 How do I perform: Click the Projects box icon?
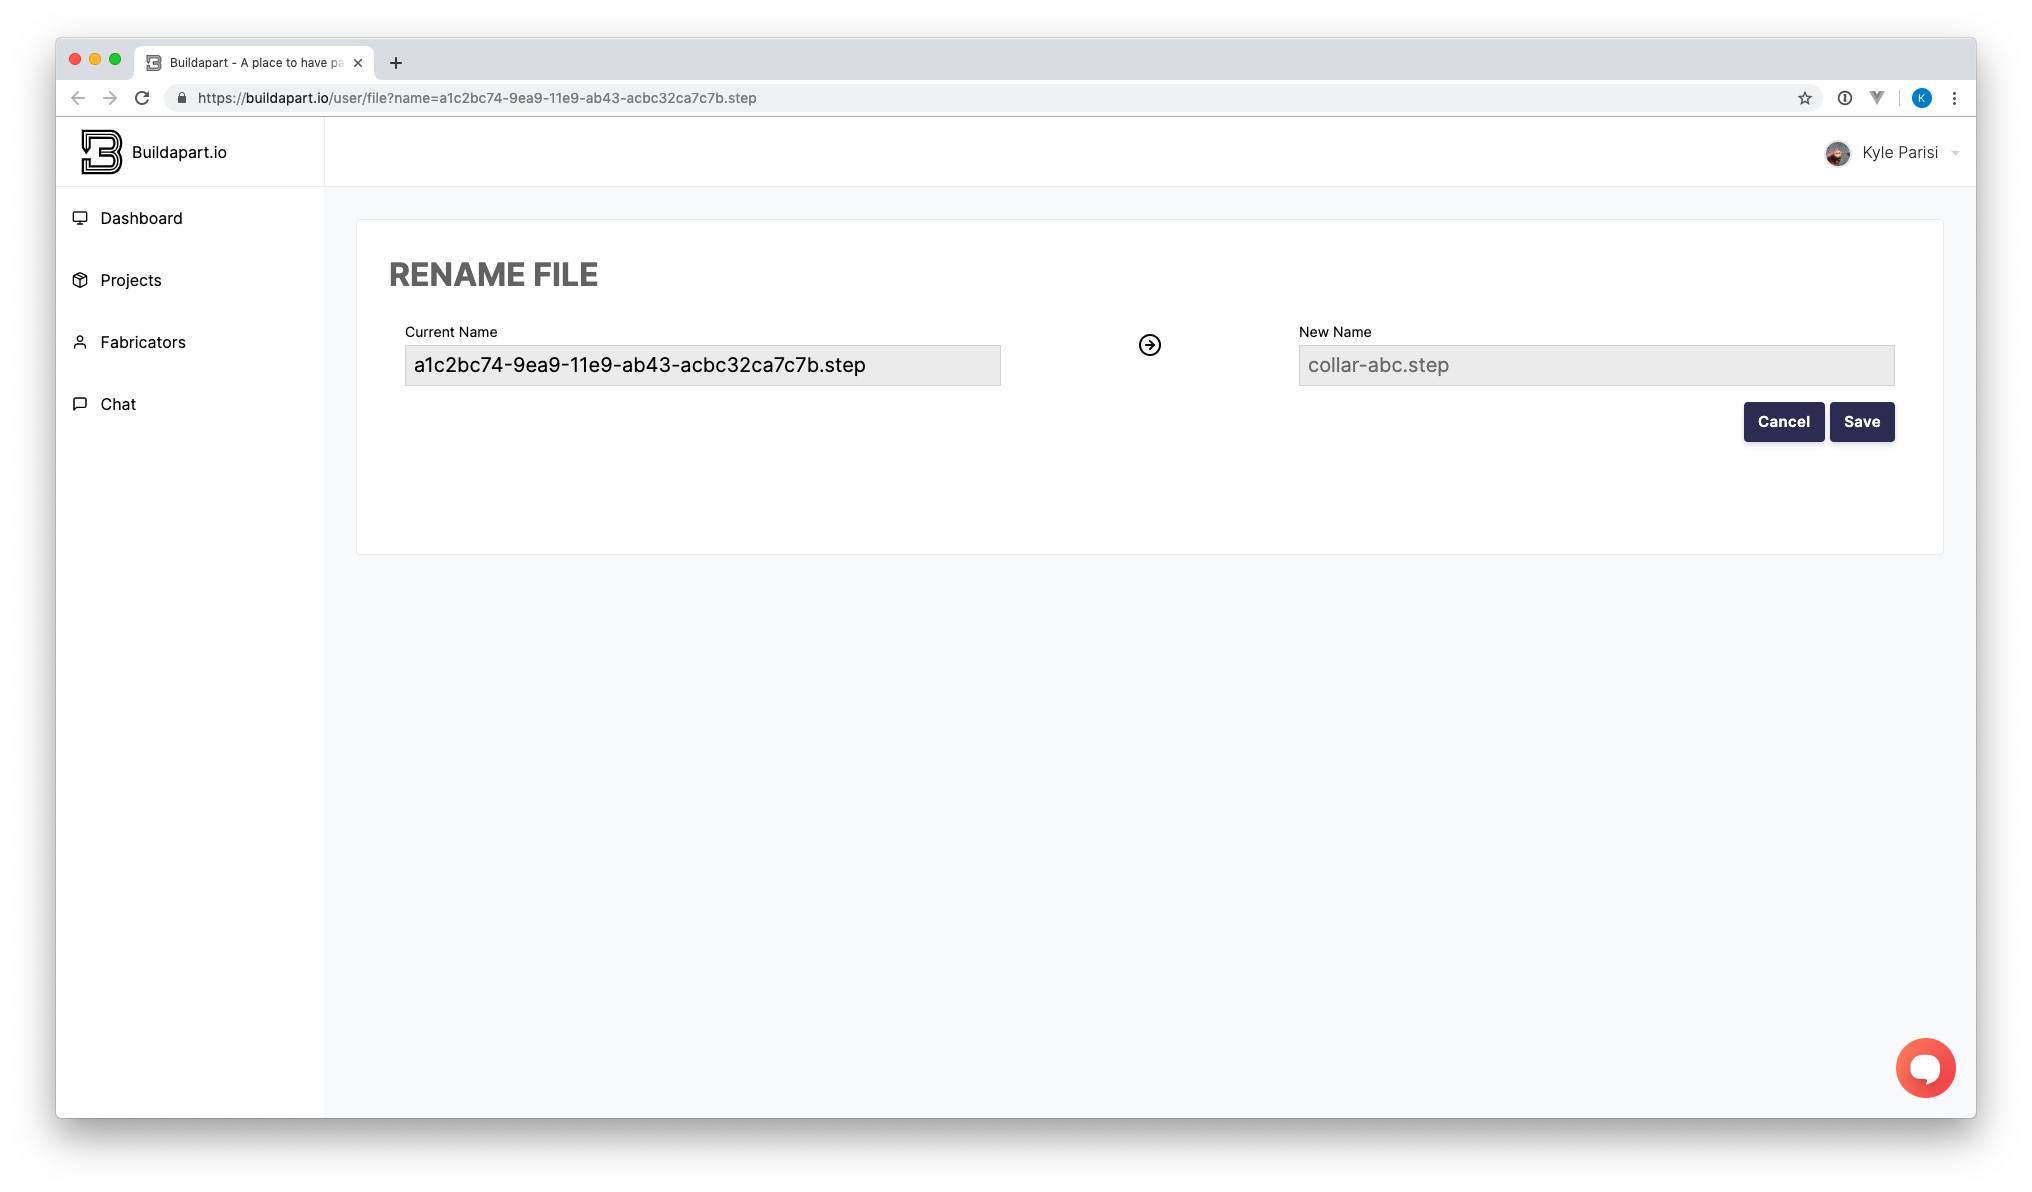click(80, 280)
